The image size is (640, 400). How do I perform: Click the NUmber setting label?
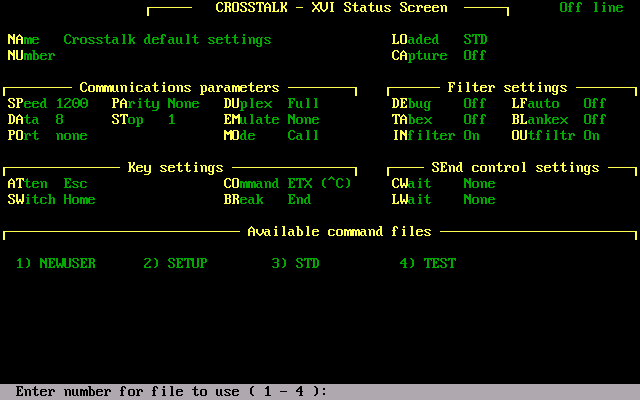pyautogui.click(x=31, y=56)
